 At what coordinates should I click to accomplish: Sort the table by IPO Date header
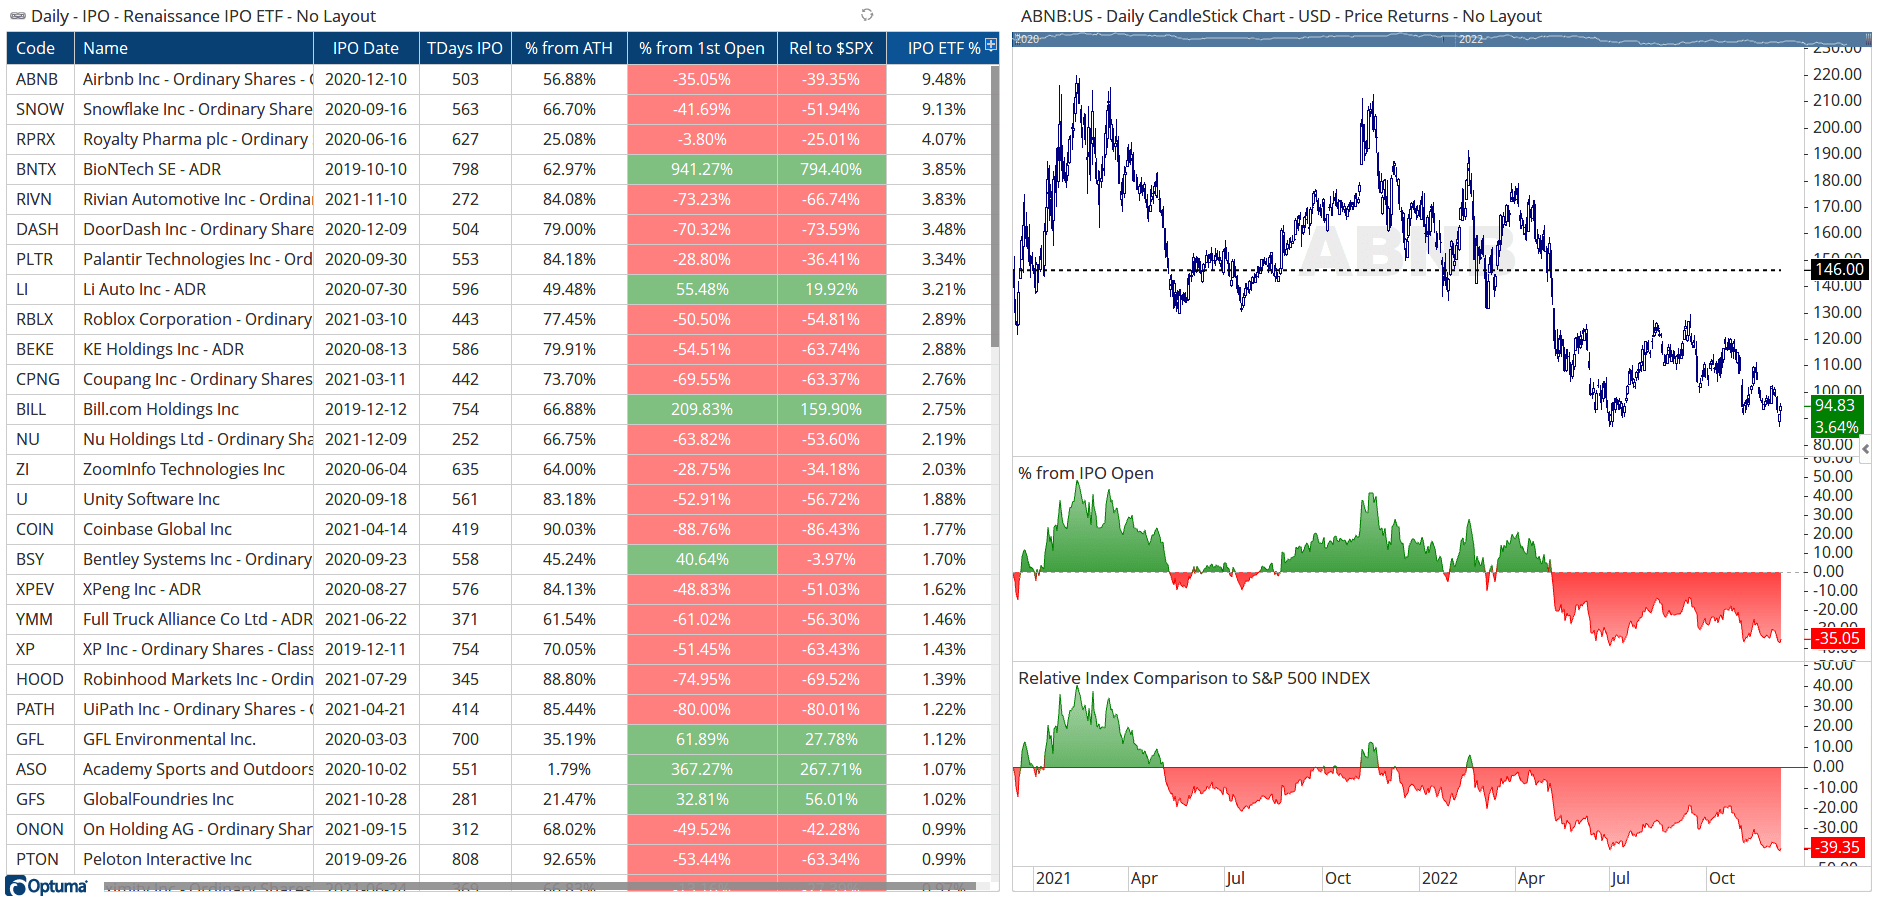click(366, 47)
